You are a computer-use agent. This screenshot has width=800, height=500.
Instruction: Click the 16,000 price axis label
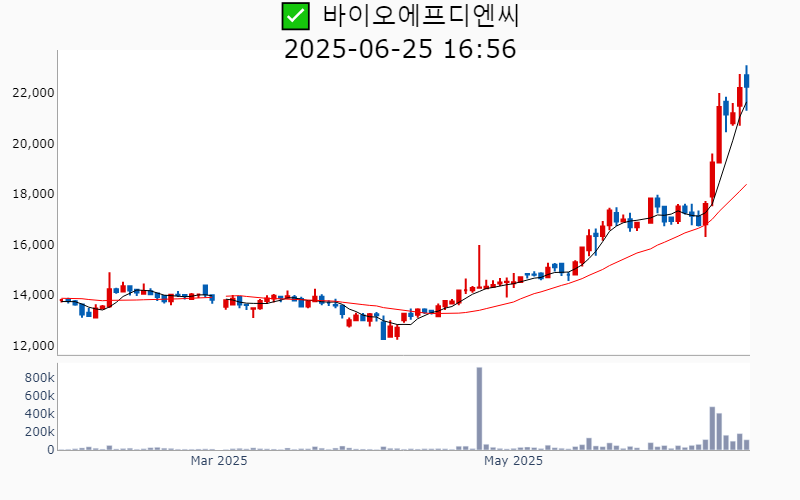coord(33,245)
